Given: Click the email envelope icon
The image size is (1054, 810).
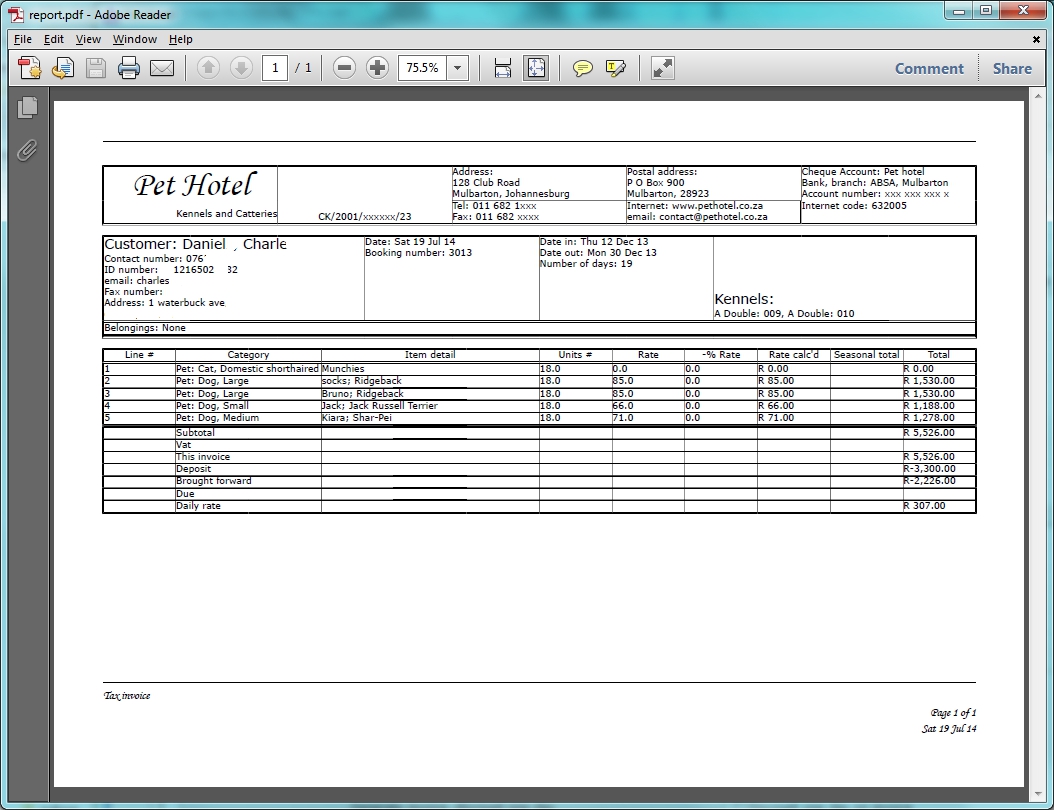Looking at the screenshot, I should [x=161, y=68].
